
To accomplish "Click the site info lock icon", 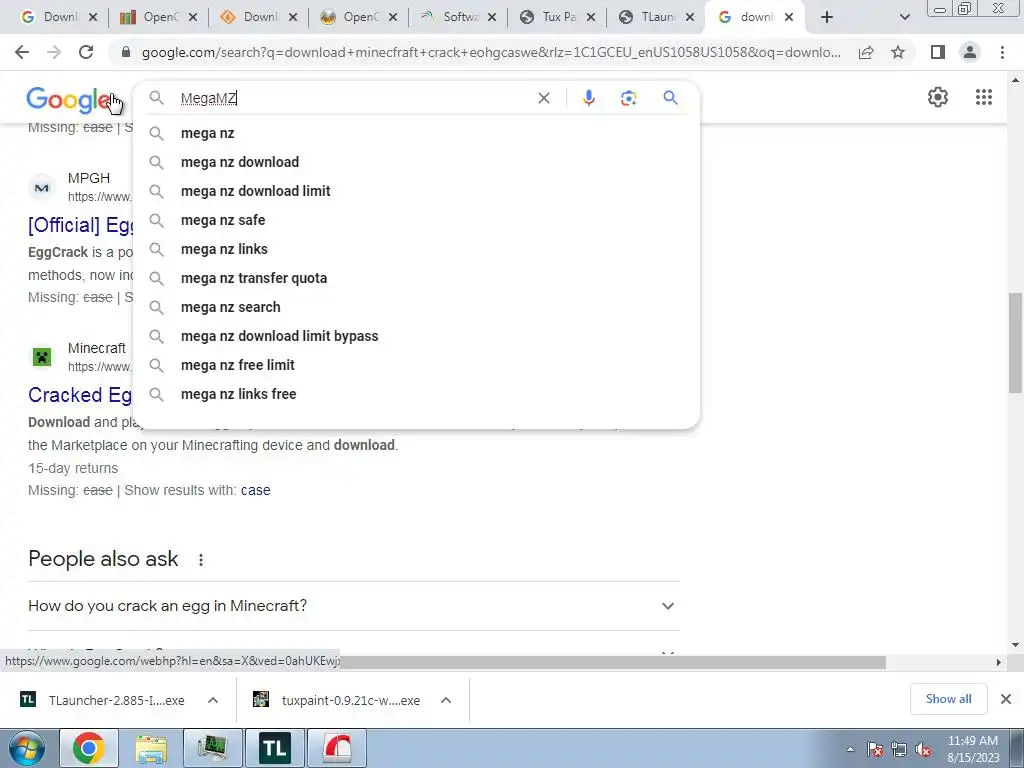I will point(126,52).
